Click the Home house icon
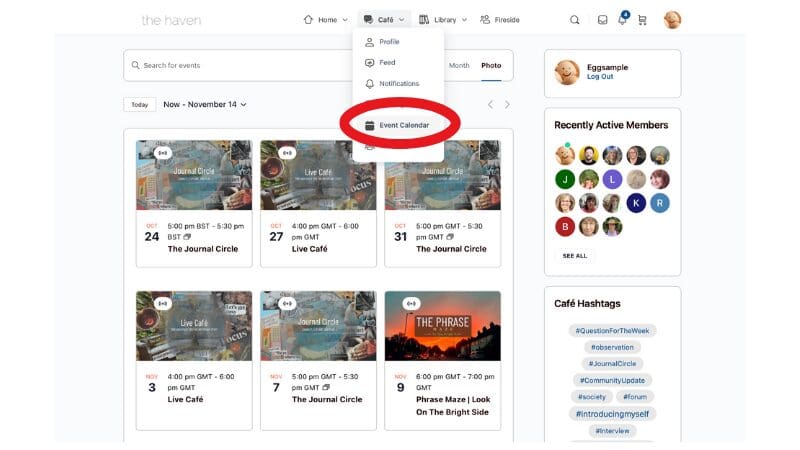Screen dimensions: 800x450 pos(308,19)
